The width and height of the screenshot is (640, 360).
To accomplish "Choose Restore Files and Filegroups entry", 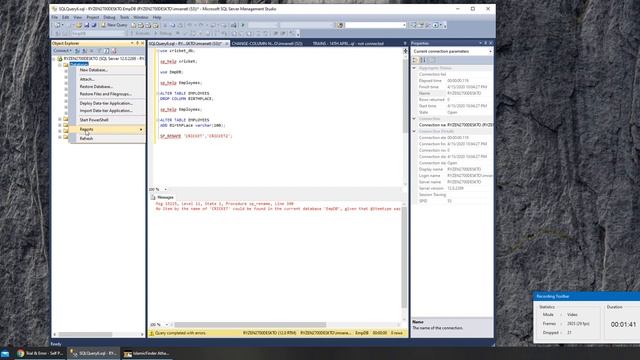I will pos(107,94).
